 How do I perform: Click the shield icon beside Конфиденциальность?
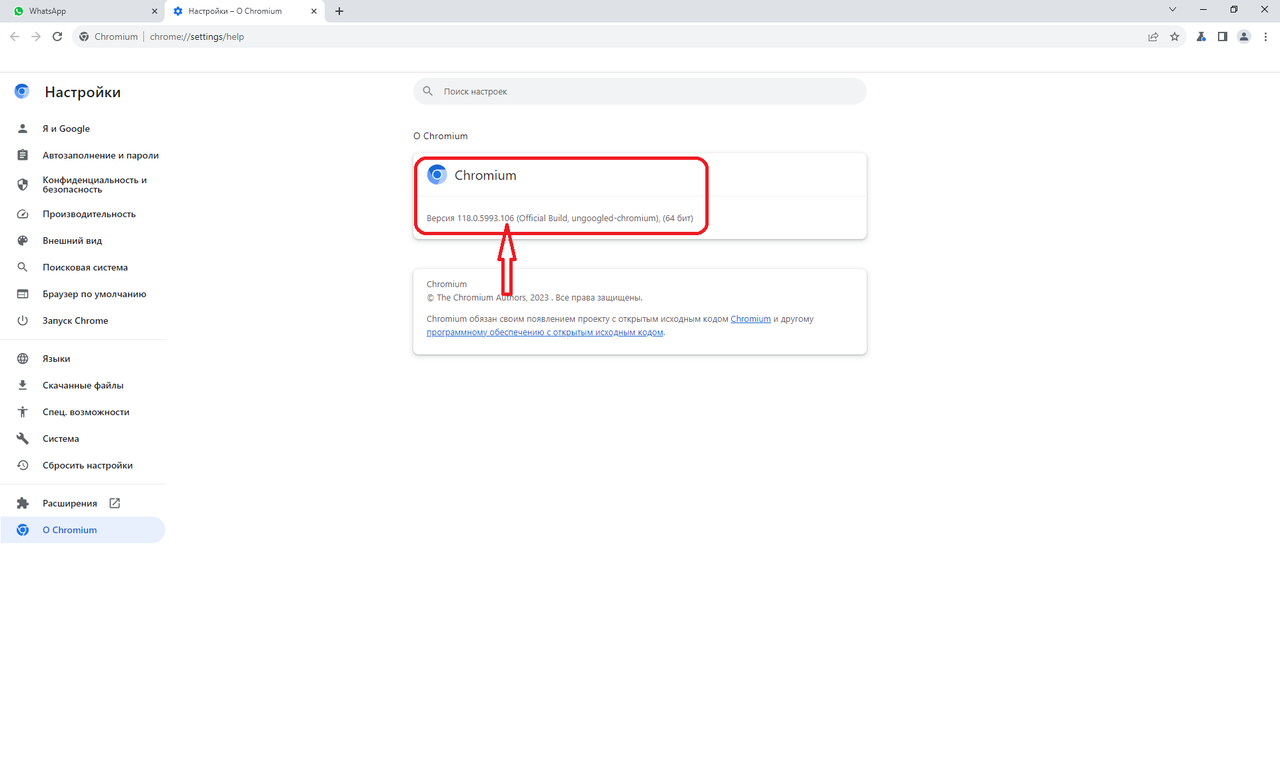pos(22,184)
